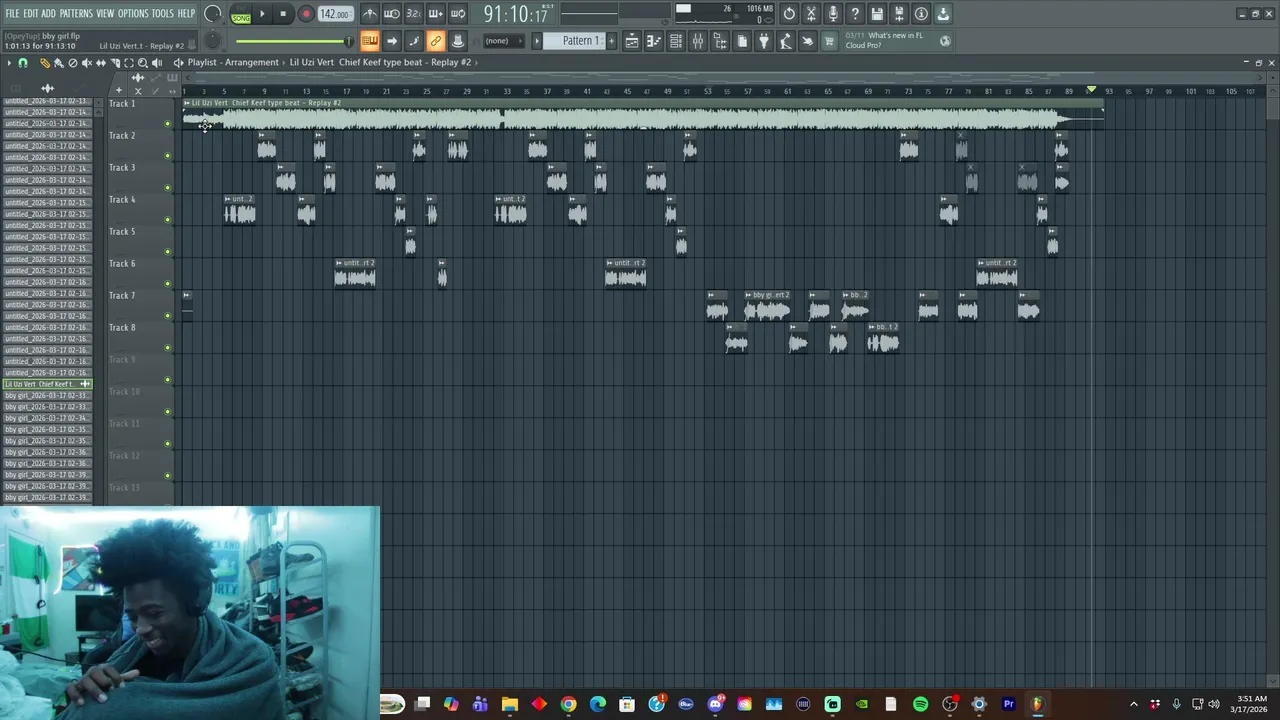The height and width of the screenshot is (720, 1280).
Task: Click the save project floppy icon
Action: click(877, 14)
